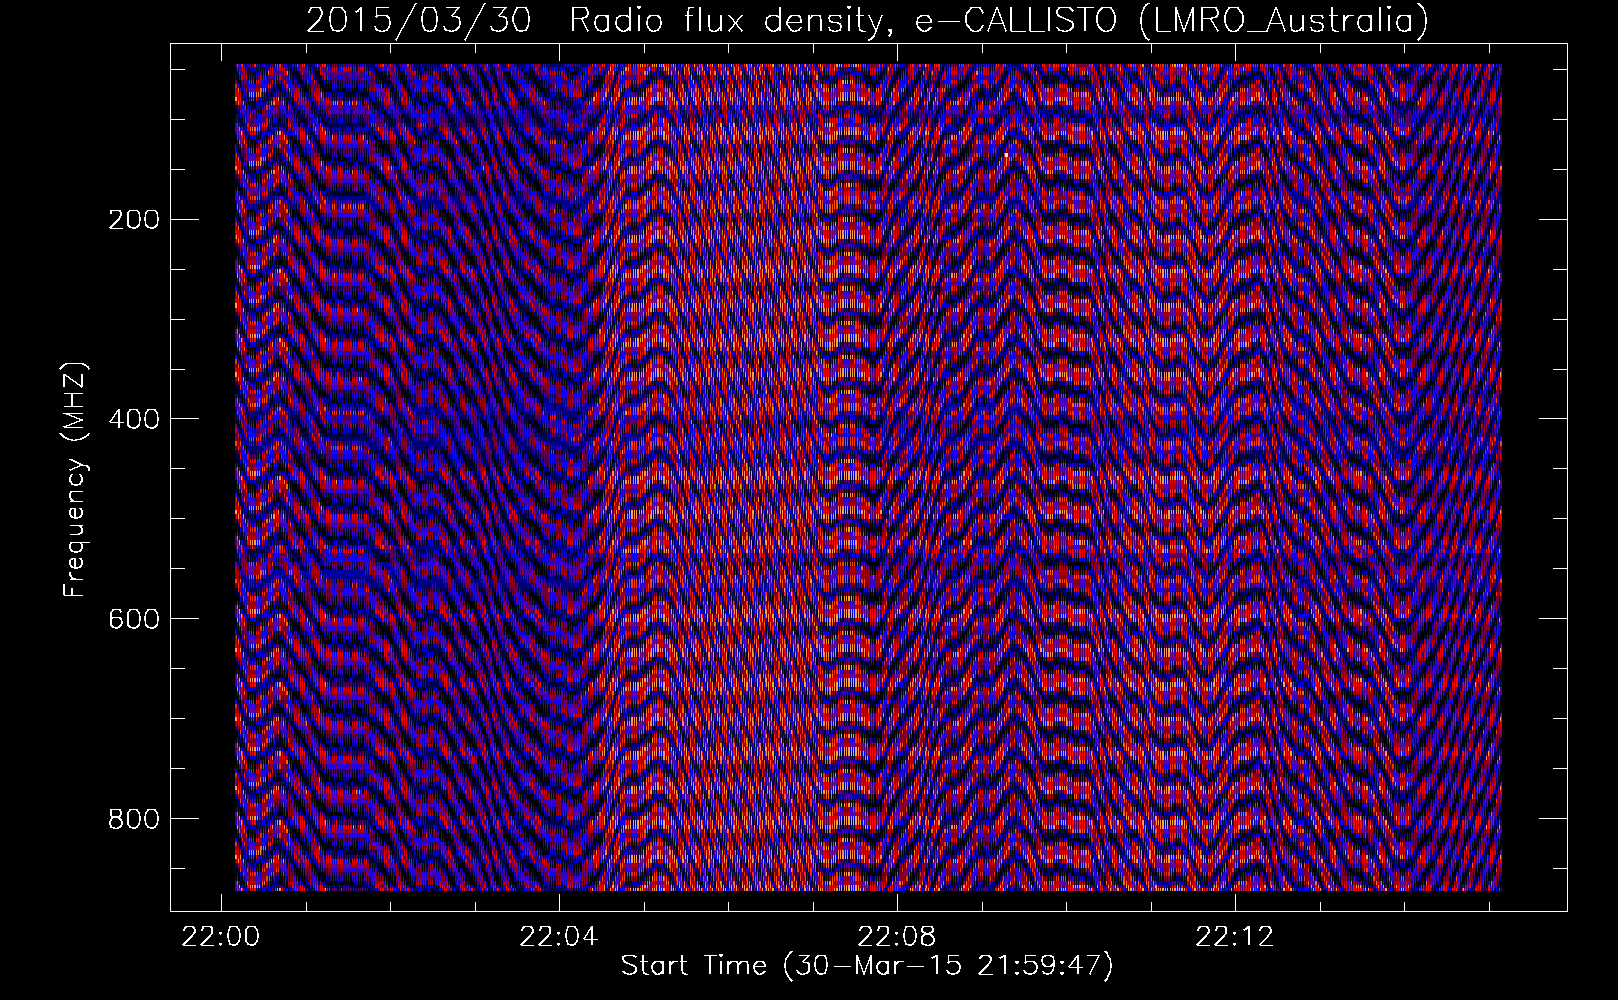Click the 200 frequency tick label
This screenshot has height=1000, width=1618.
click(x=133, y=219)
